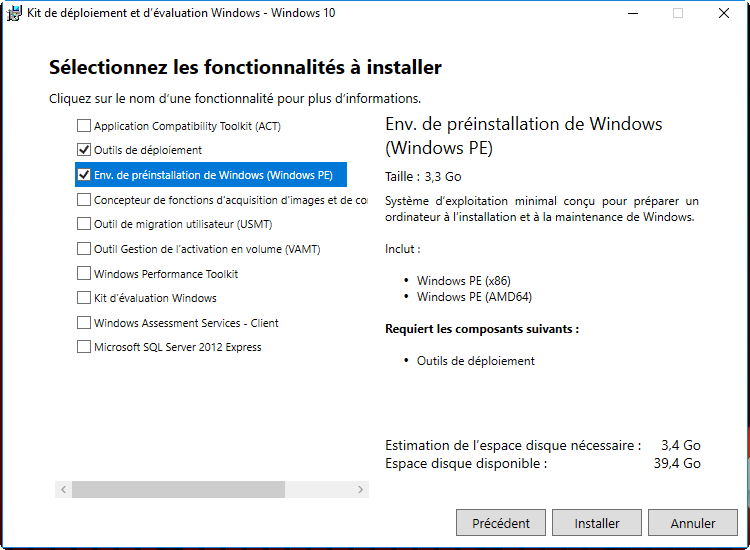Select Microsoft SQL Server 2012 Express label
The height and width of the screenshot is (550, 750).
point(177,347)
